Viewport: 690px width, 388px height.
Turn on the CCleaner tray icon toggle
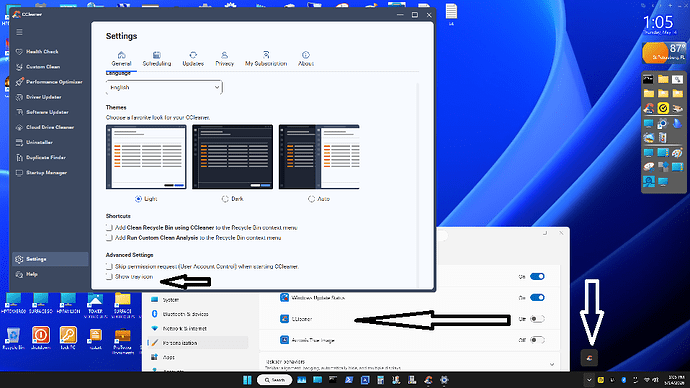[537, 319]
